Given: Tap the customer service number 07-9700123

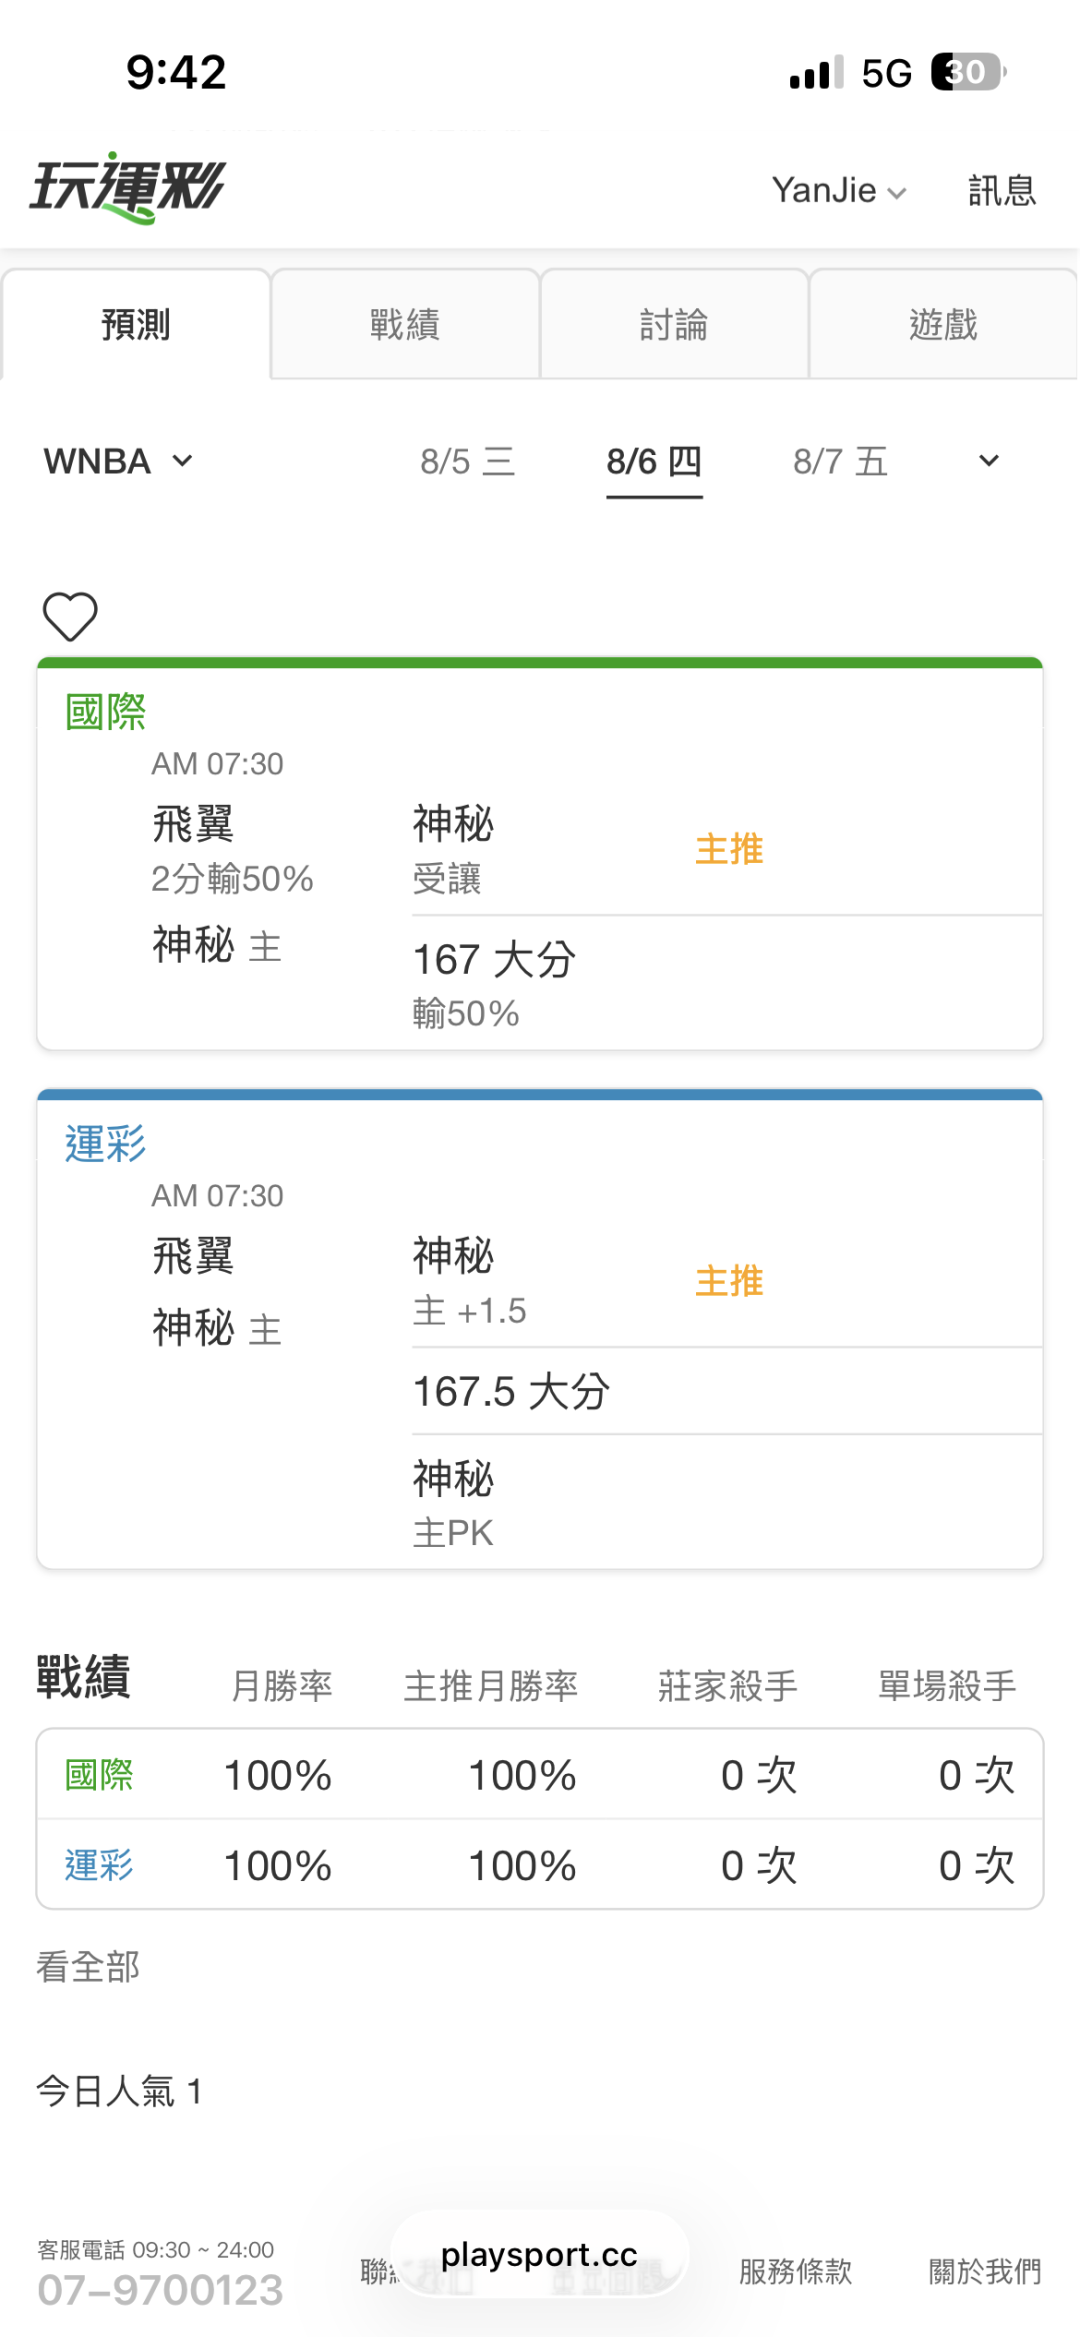Looking at the screenshot, I should tap(160, 2290).
